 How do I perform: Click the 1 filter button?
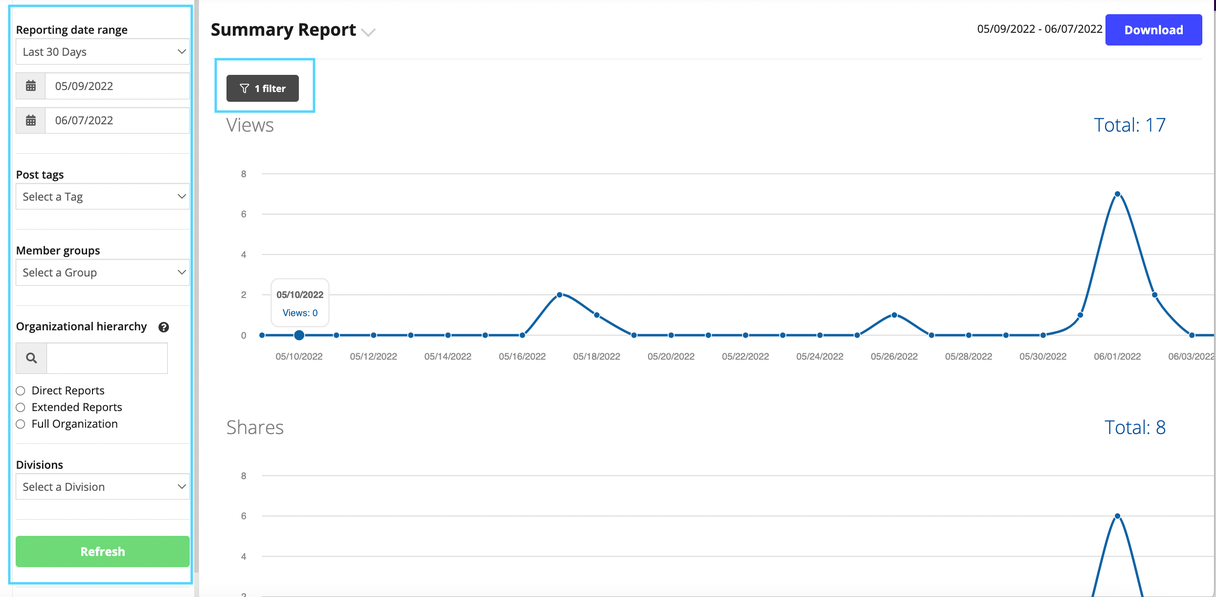[263, 89]
